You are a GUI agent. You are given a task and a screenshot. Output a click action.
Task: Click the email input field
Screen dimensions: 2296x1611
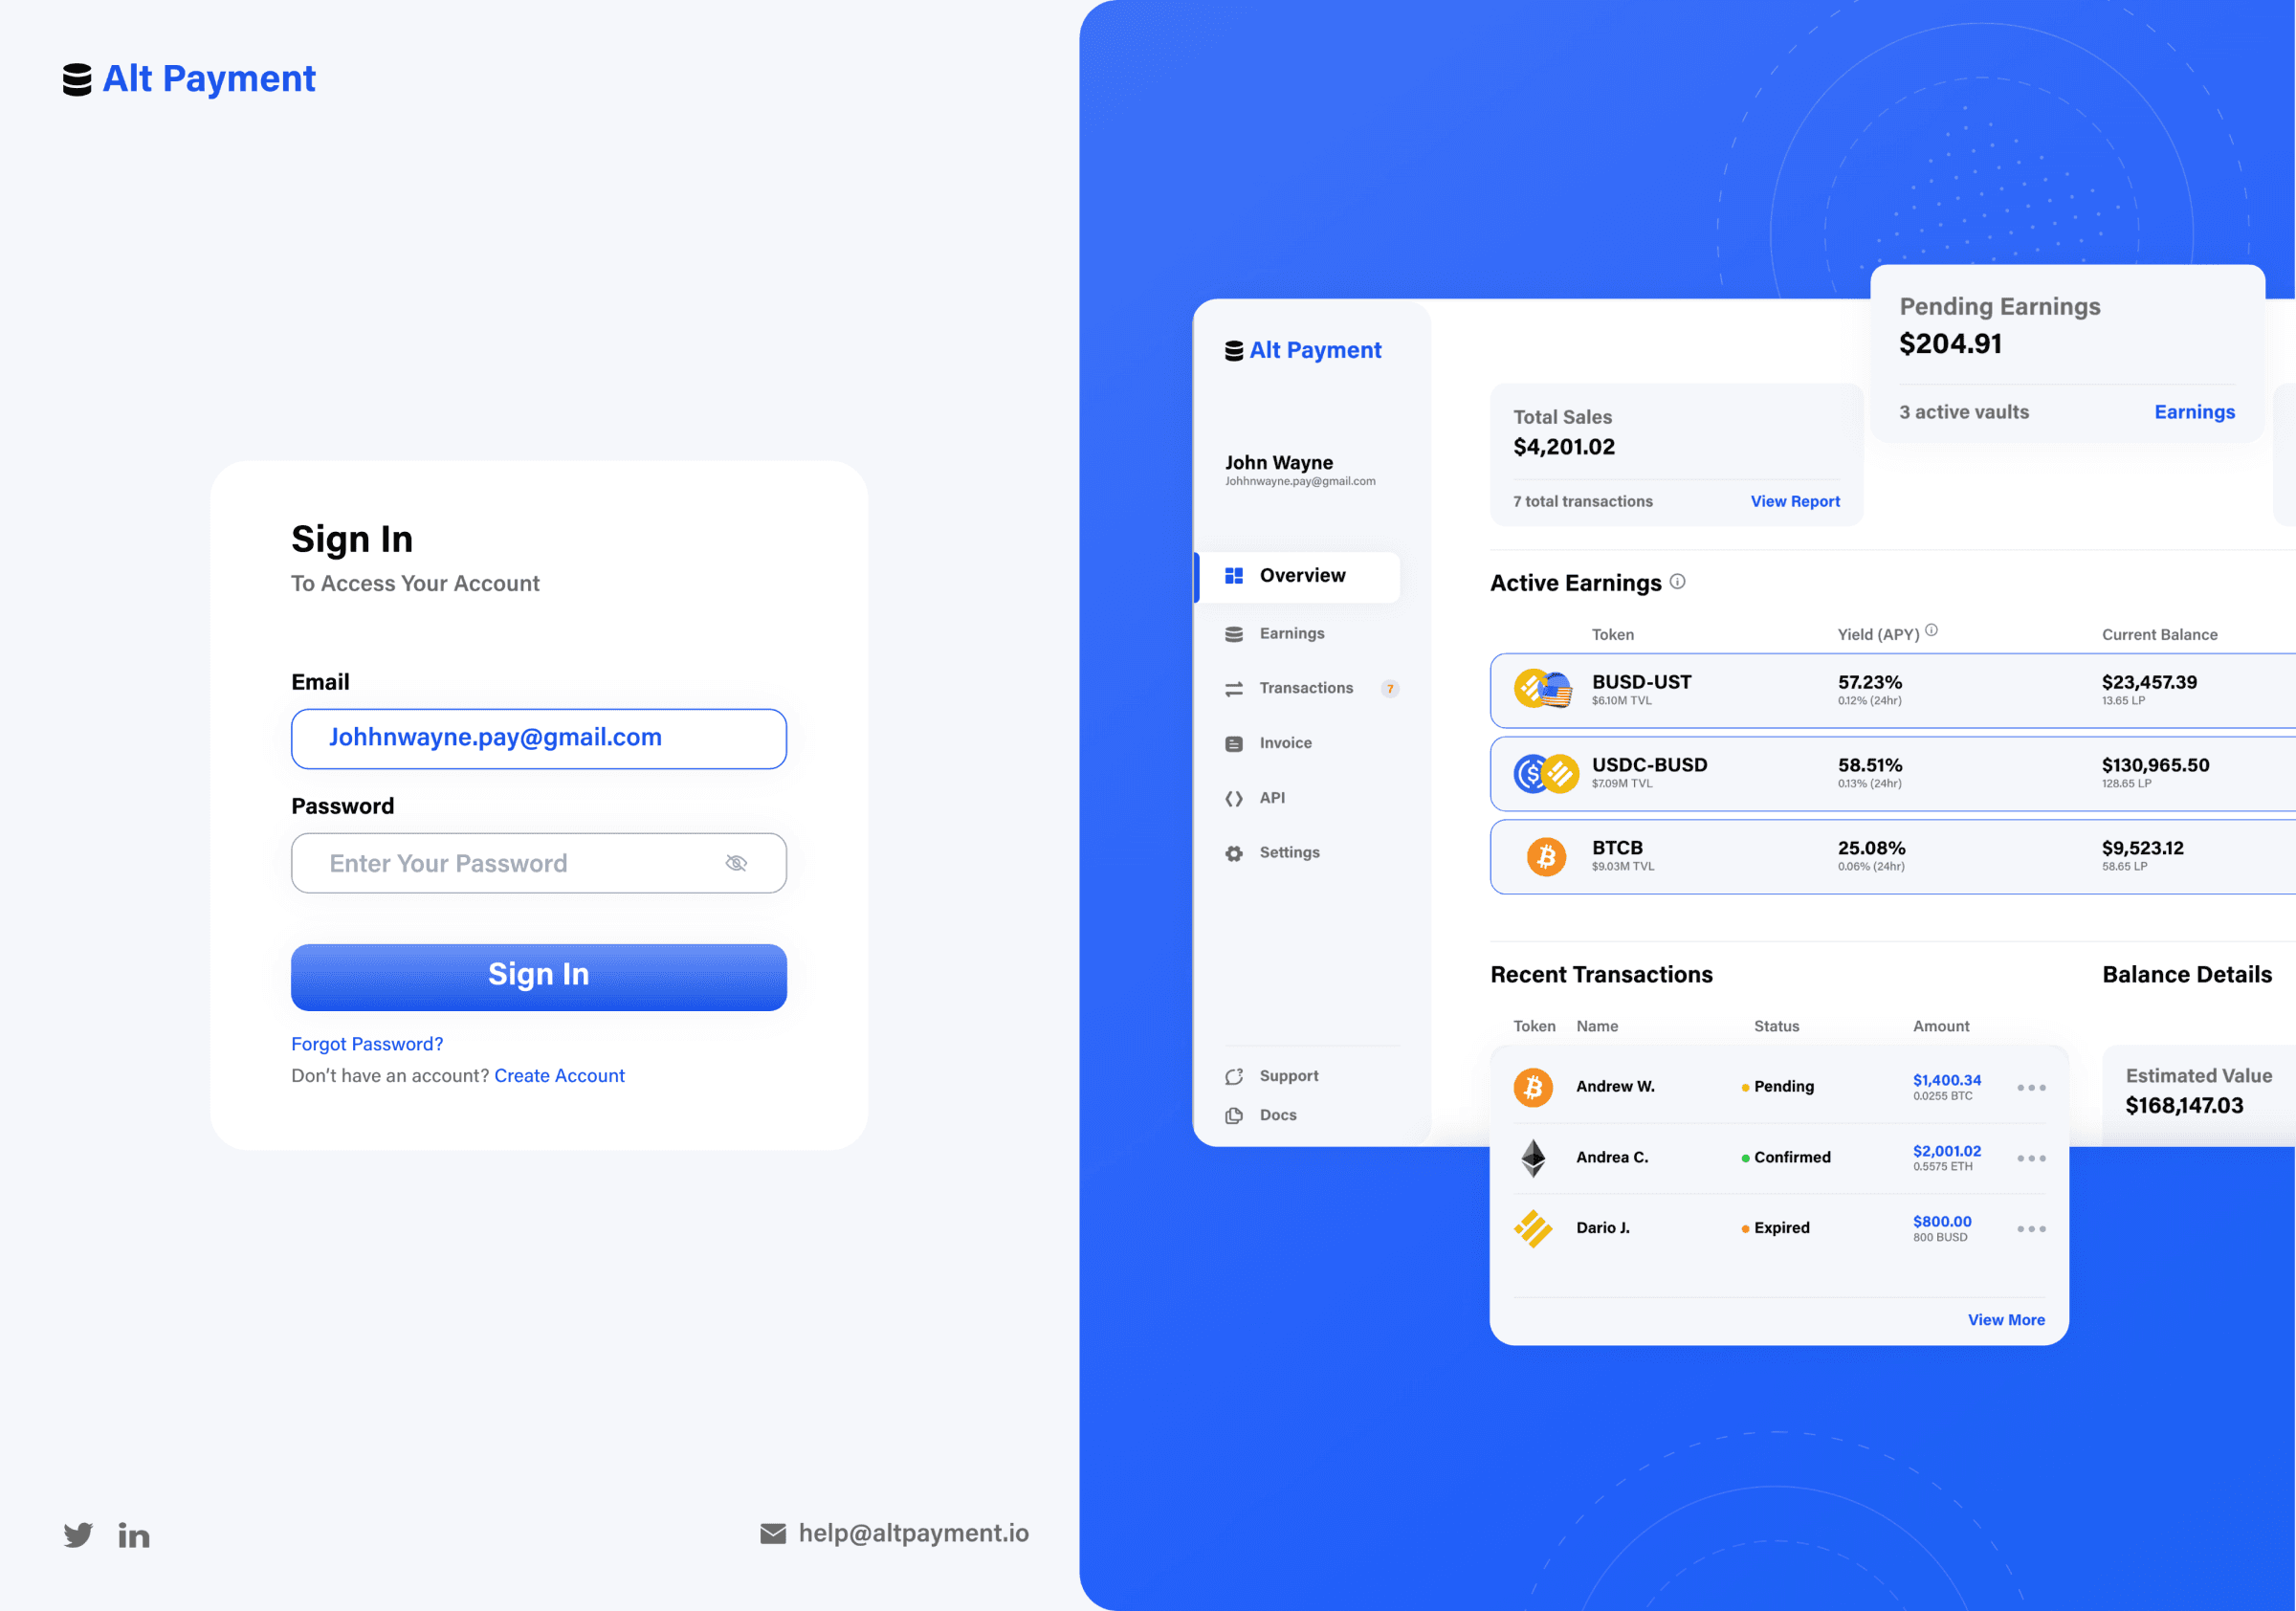coord(538,737)
